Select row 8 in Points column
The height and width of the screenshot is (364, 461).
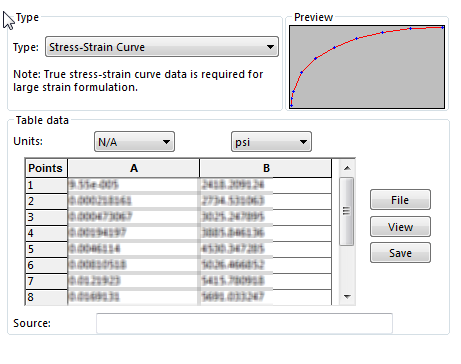coord(46,297)
